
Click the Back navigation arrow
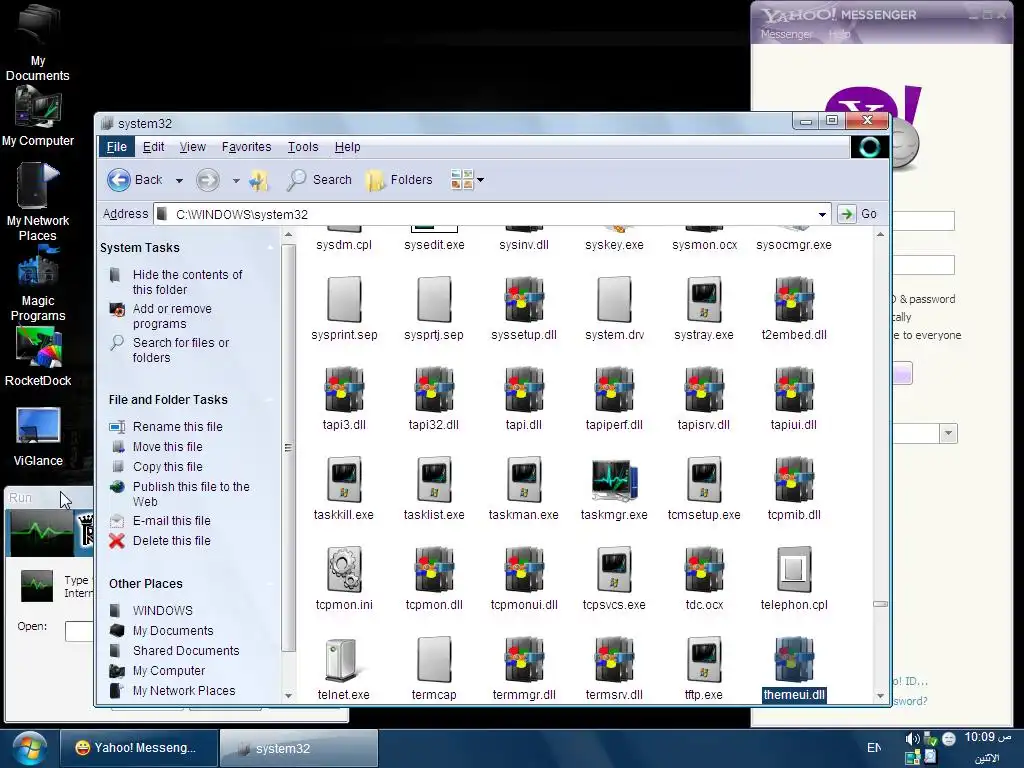pos(119,180)
